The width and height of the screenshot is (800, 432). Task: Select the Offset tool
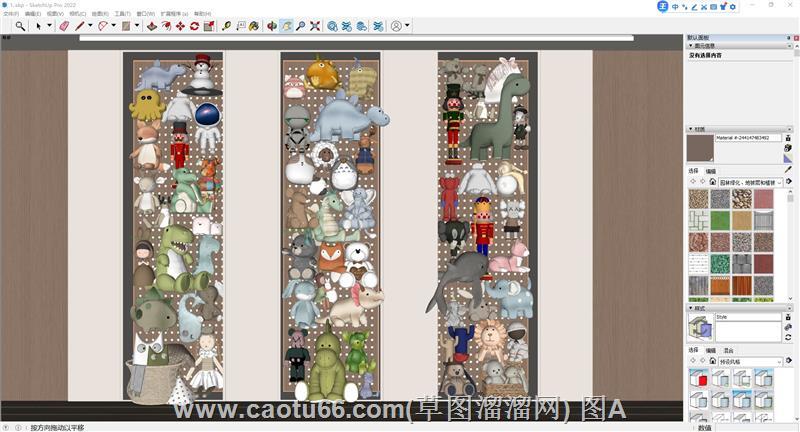(166, 26)
